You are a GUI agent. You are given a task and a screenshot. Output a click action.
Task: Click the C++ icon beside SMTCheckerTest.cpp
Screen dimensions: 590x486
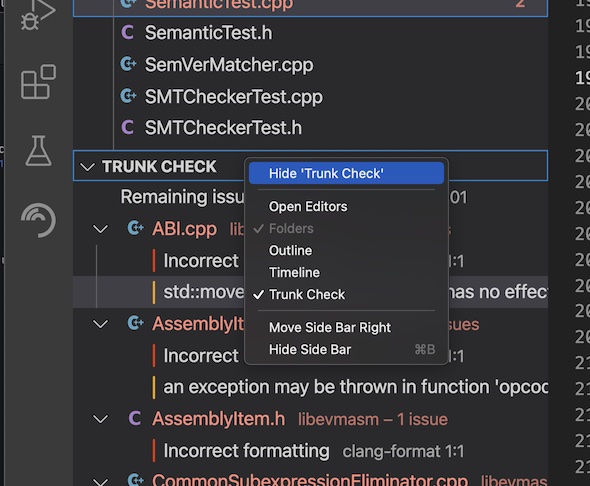(128, 96)
